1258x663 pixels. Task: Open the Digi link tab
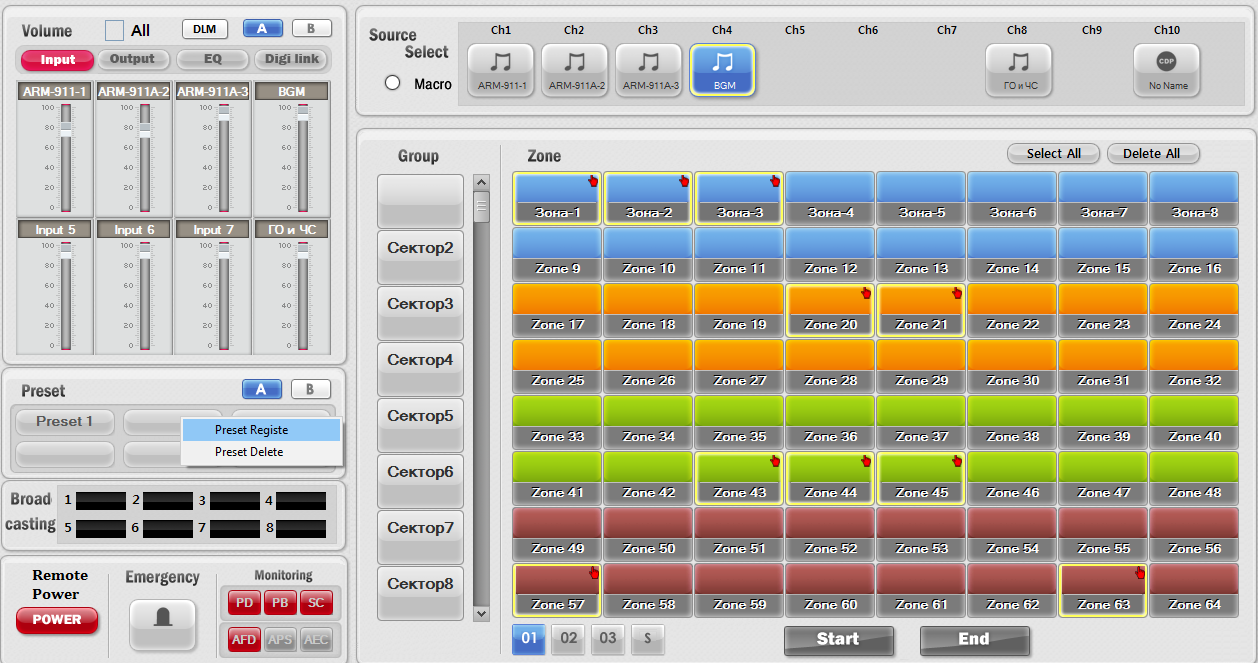click(x=292, y=59)
